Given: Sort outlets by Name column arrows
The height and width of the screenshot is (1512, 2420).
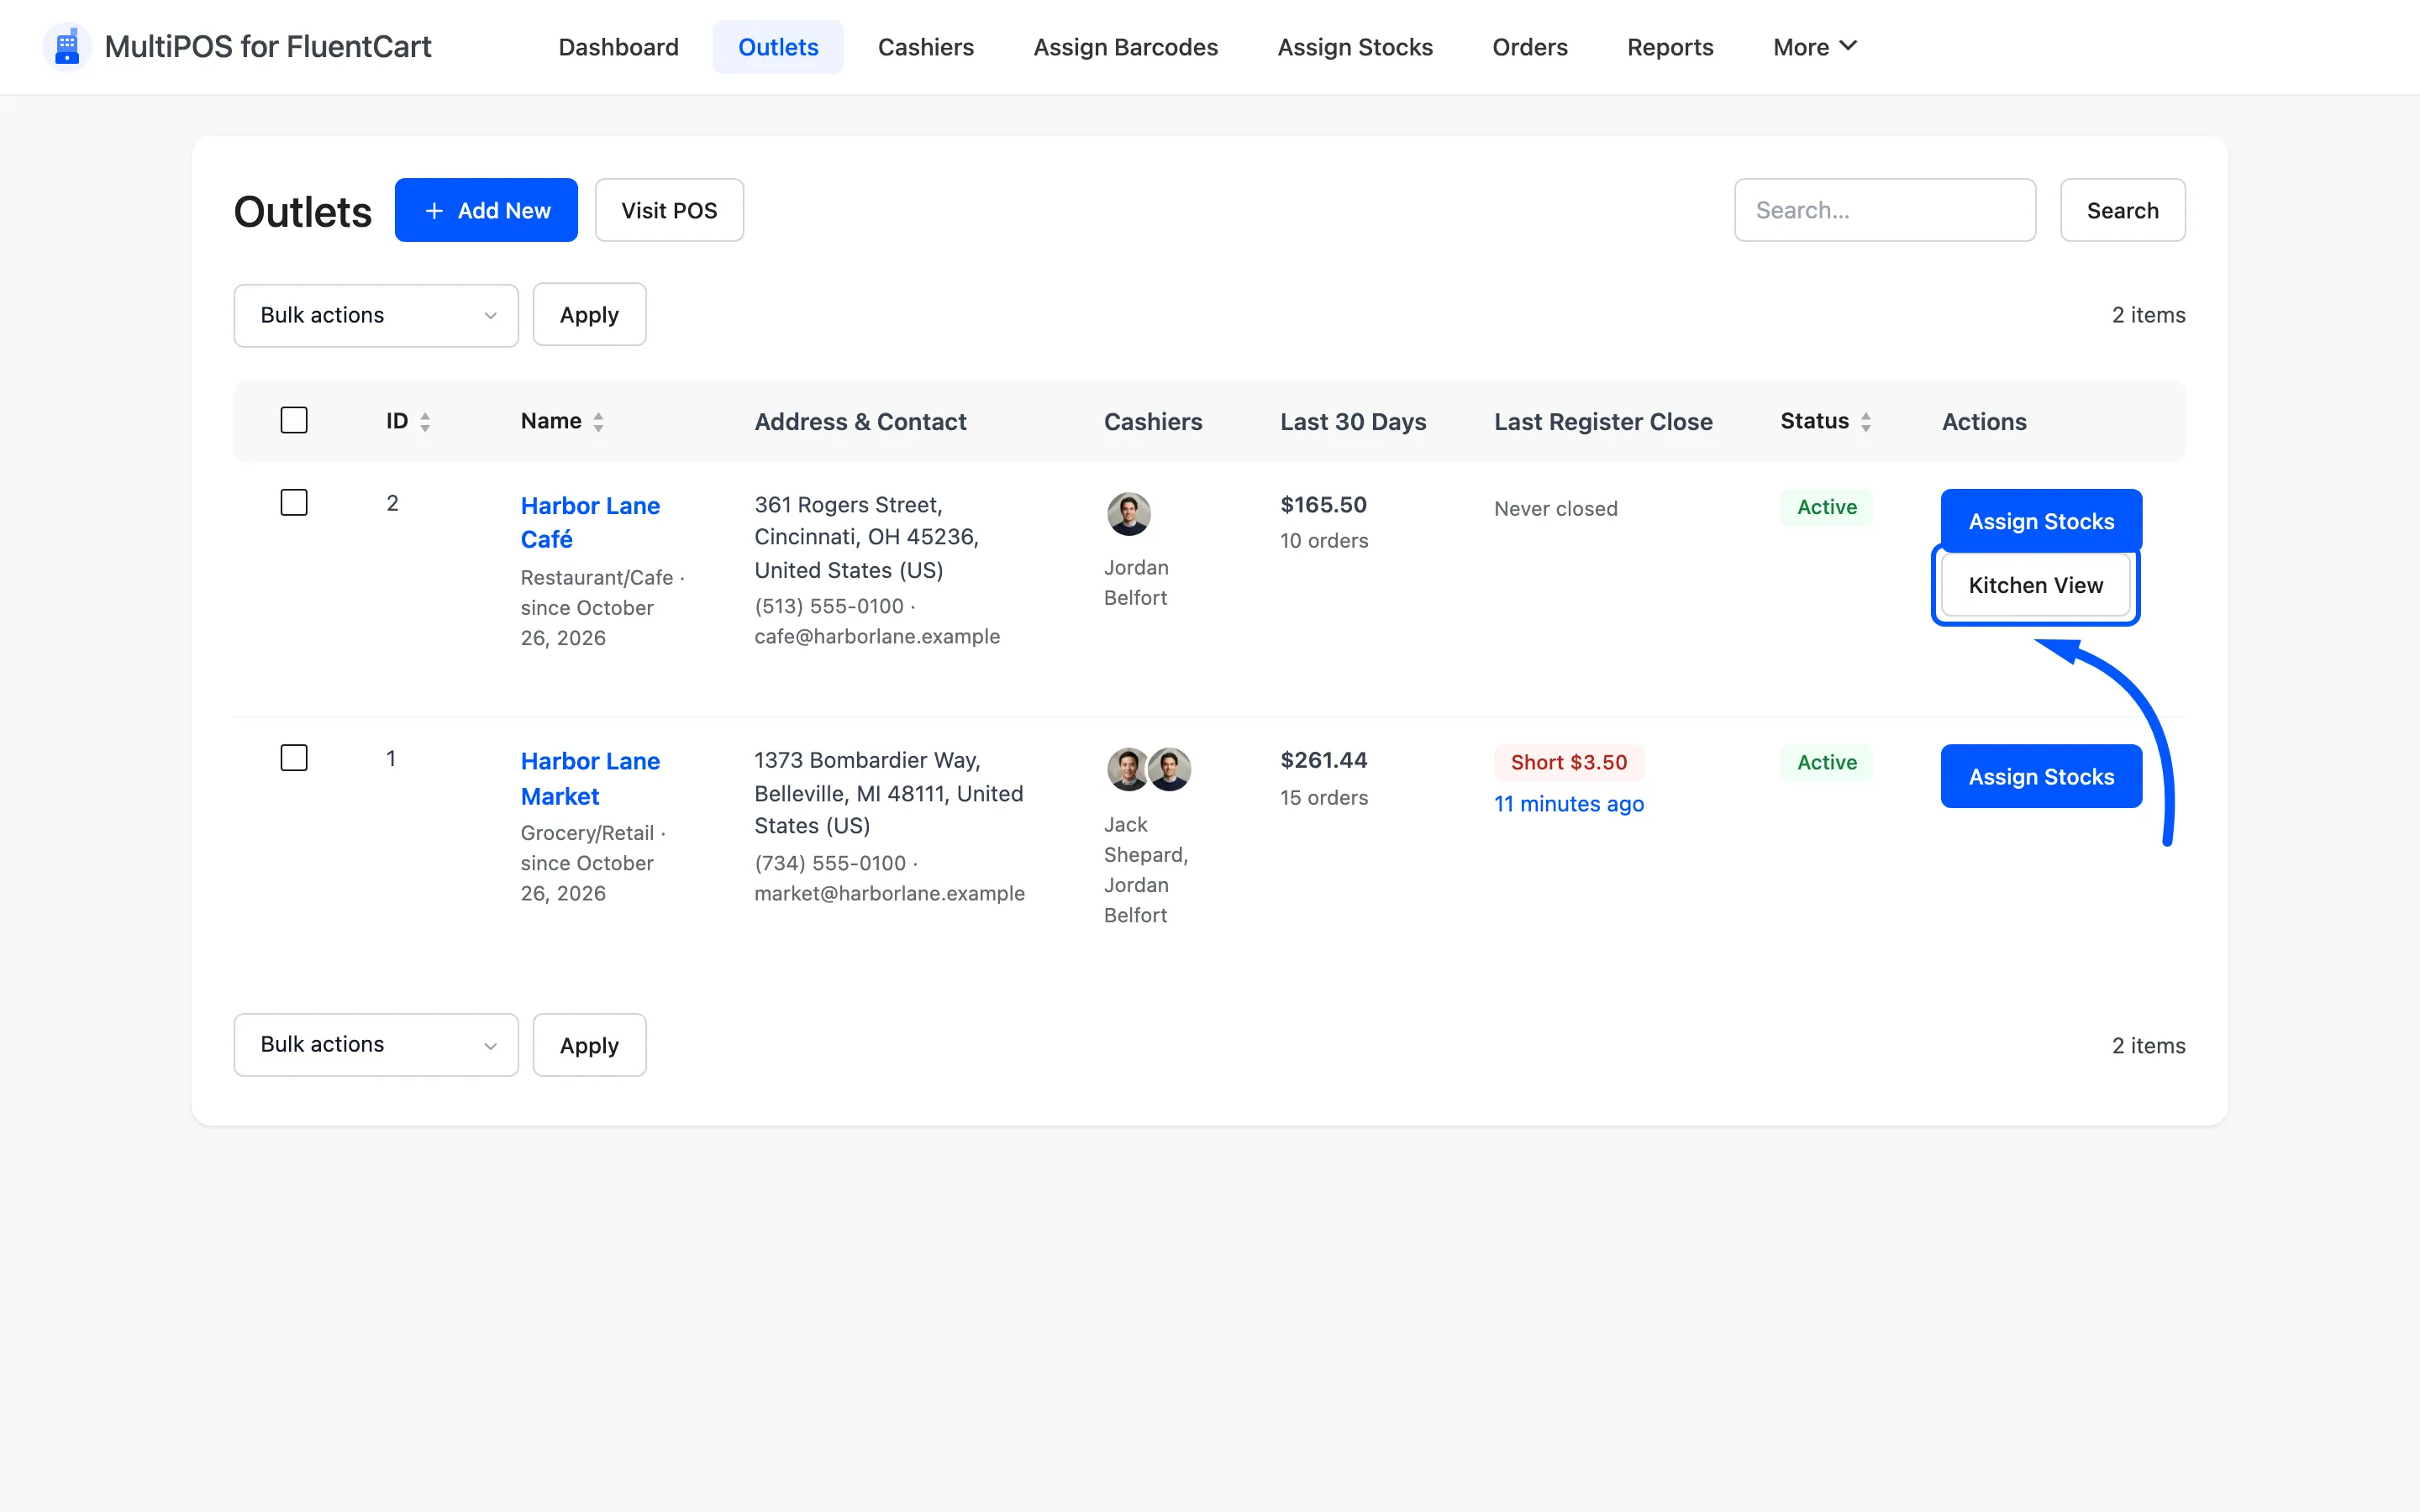Looking at the screenshot, I should coord(598,422).
